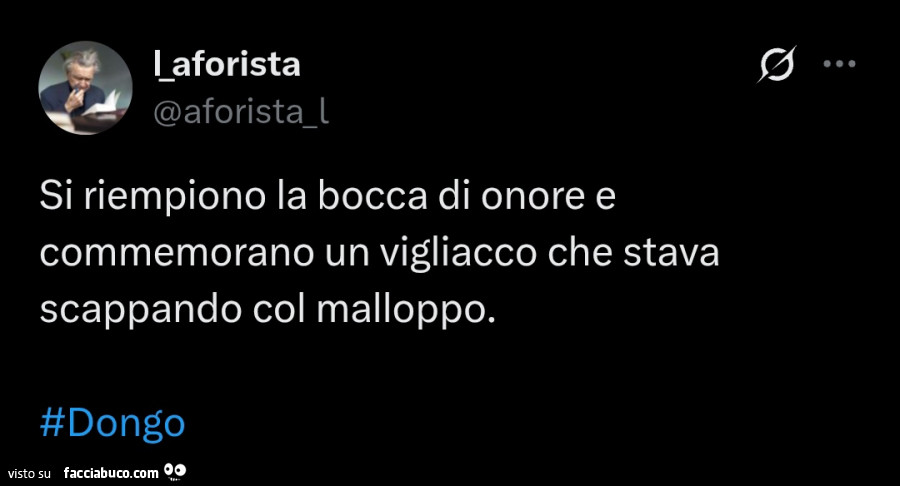Click the tweet line starting 'Si riempiono'

click(x=328, y=196)
